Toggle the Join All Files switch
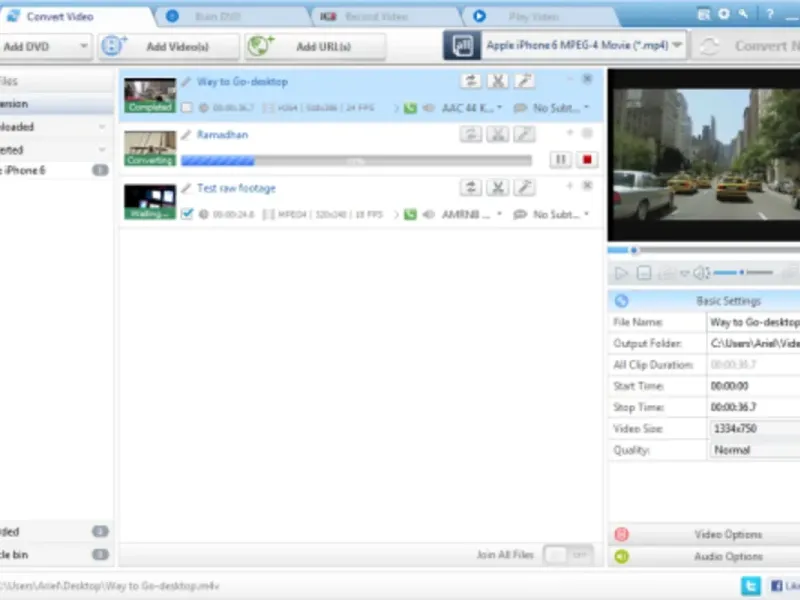Image resolution: width=800 pixels, height=600 pixels. coord(568,555)
